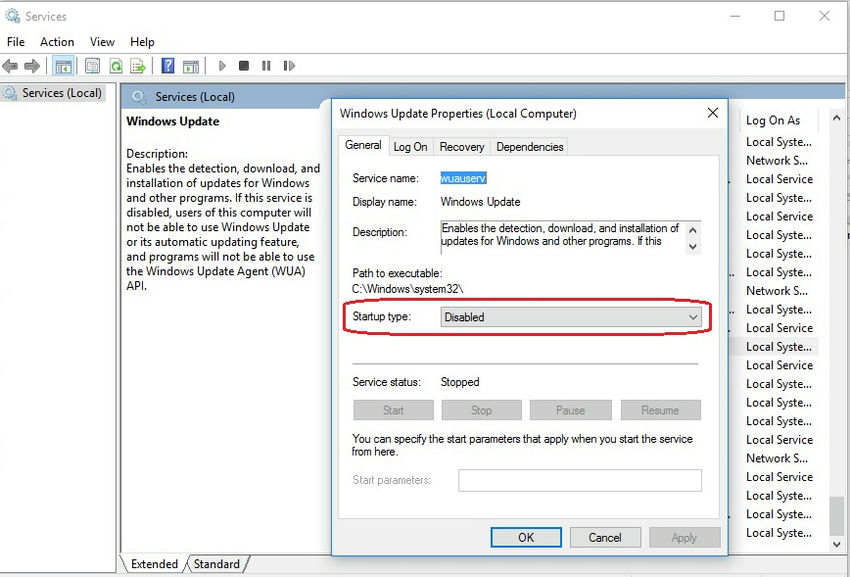Confirm with the OK button

coord(526,537)
